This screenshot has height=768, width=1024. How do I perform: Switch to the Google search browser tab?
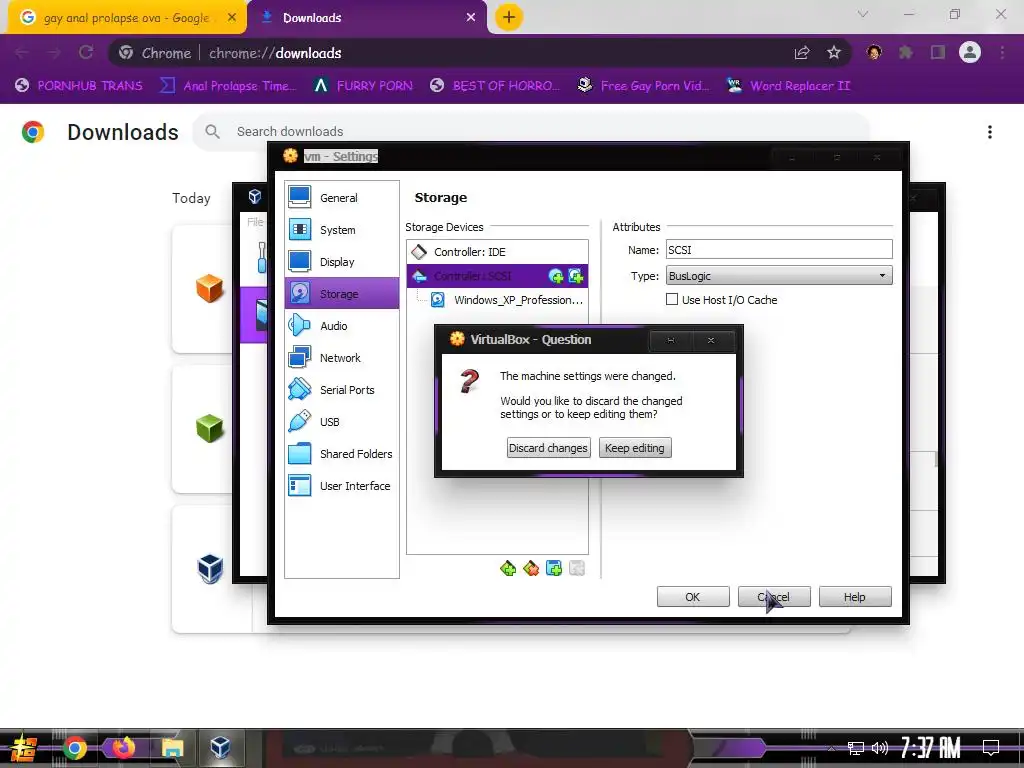[126, 18]
